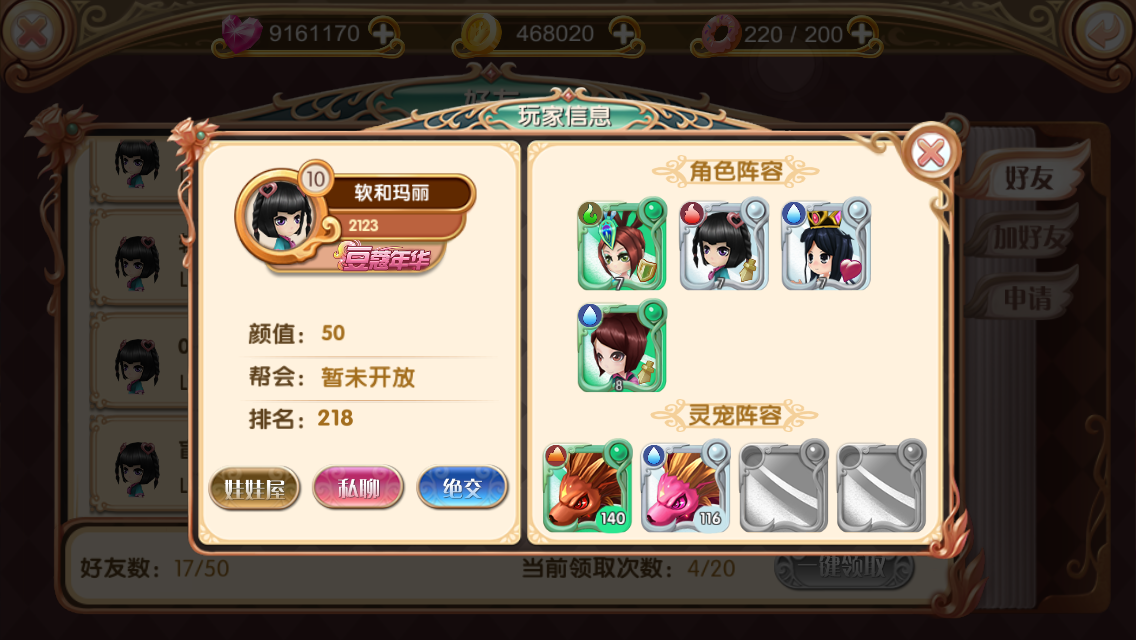Click the 一键领取 claim all button

coord(844,567)
